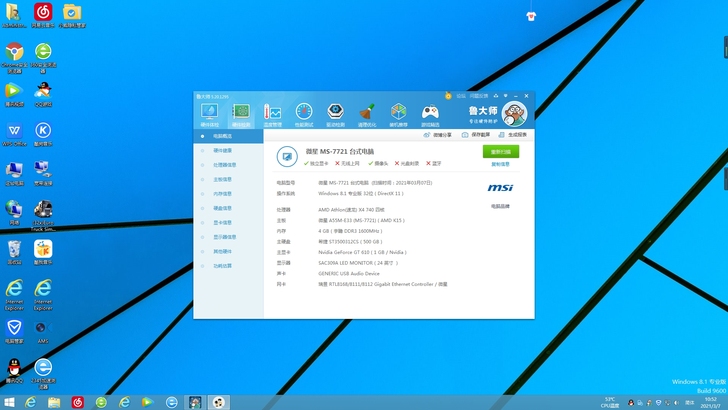The height and width of the screenshot is (410, 728).
Task: Select 主板信息 motherboard info in sidebar
Action: pyautogui.click(x=228, y=179)
